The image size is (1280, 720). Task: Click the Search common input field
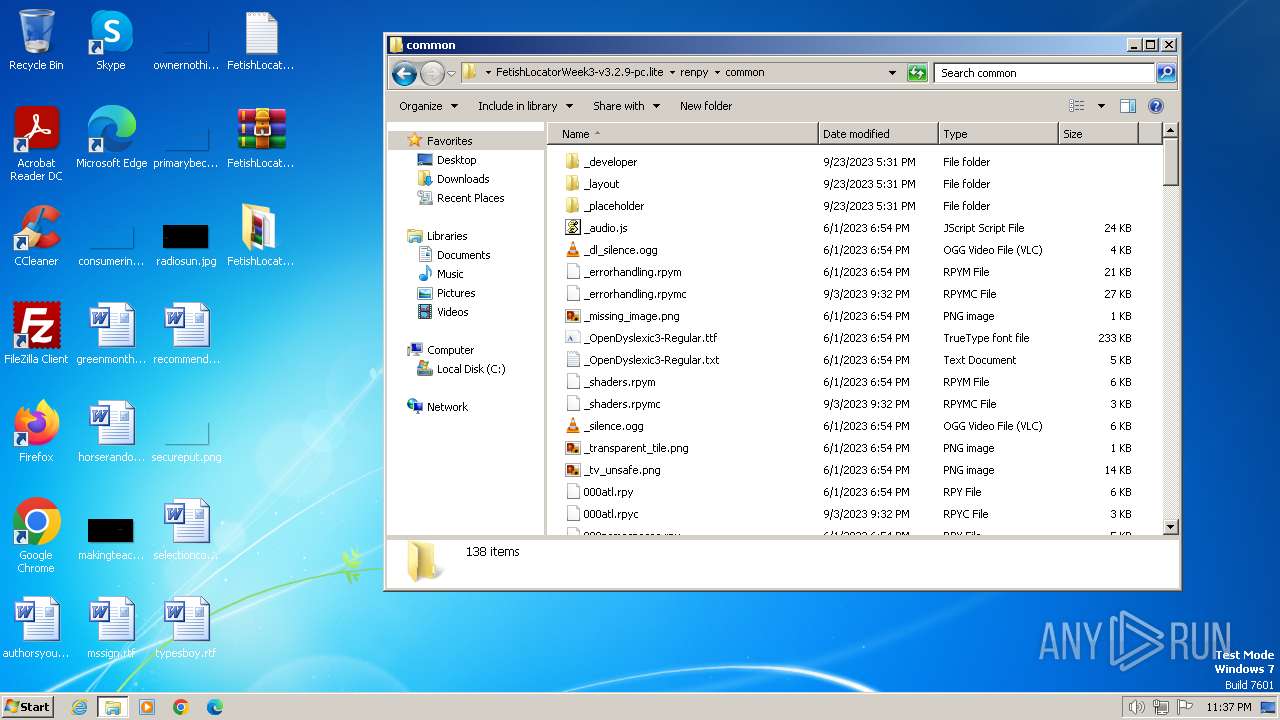[x=1045, y=73]
